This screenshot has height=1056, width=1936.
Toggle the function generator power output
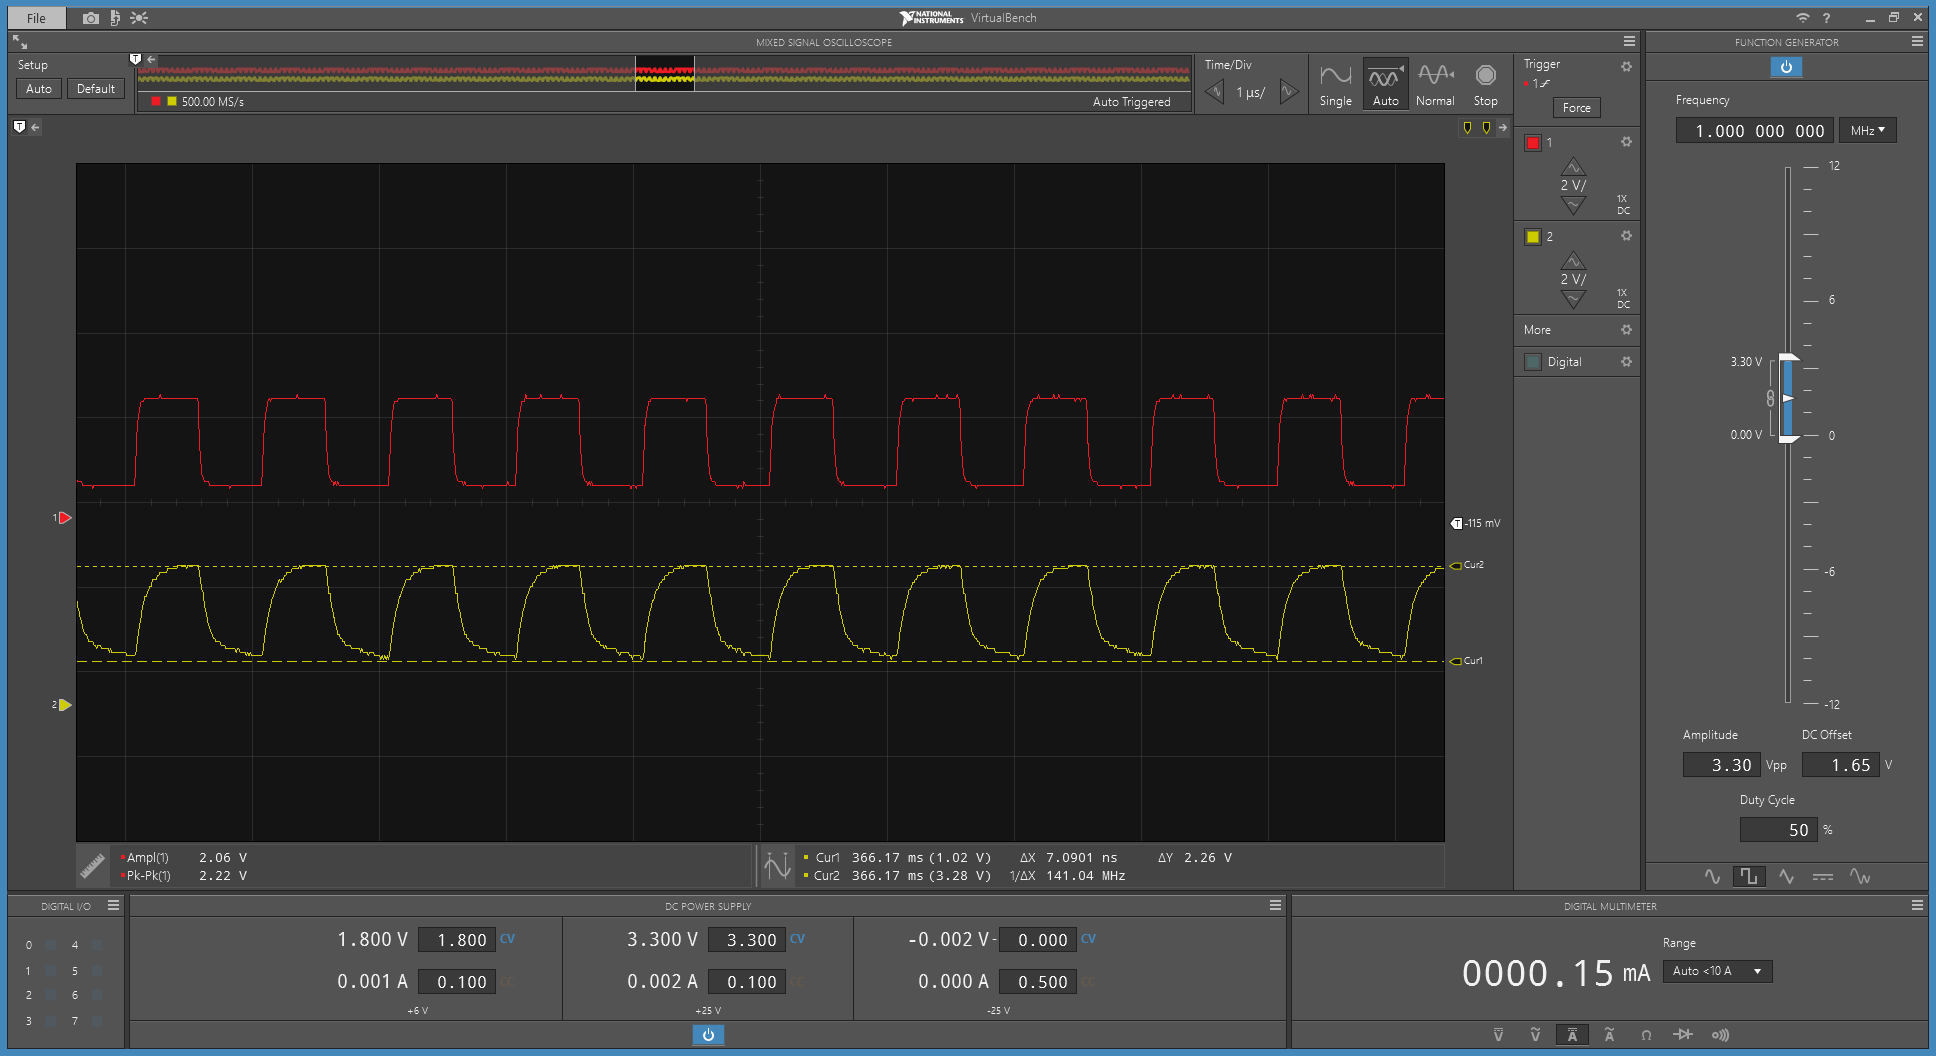click(x=1786, y=67)
